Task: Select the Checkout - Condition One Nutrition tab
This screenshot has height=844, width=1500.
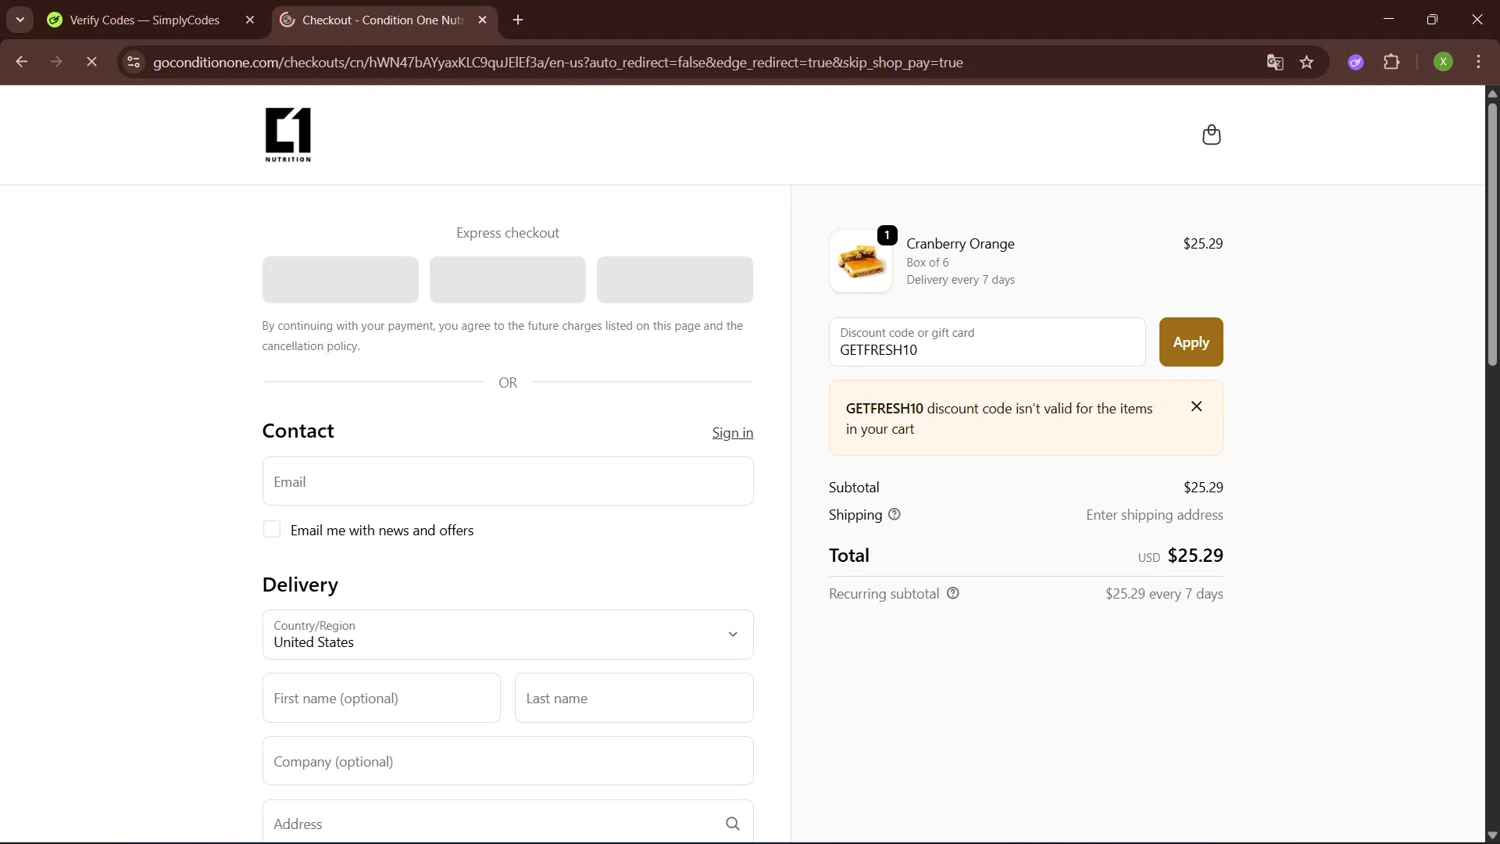Action: click(x=385, y=20)
